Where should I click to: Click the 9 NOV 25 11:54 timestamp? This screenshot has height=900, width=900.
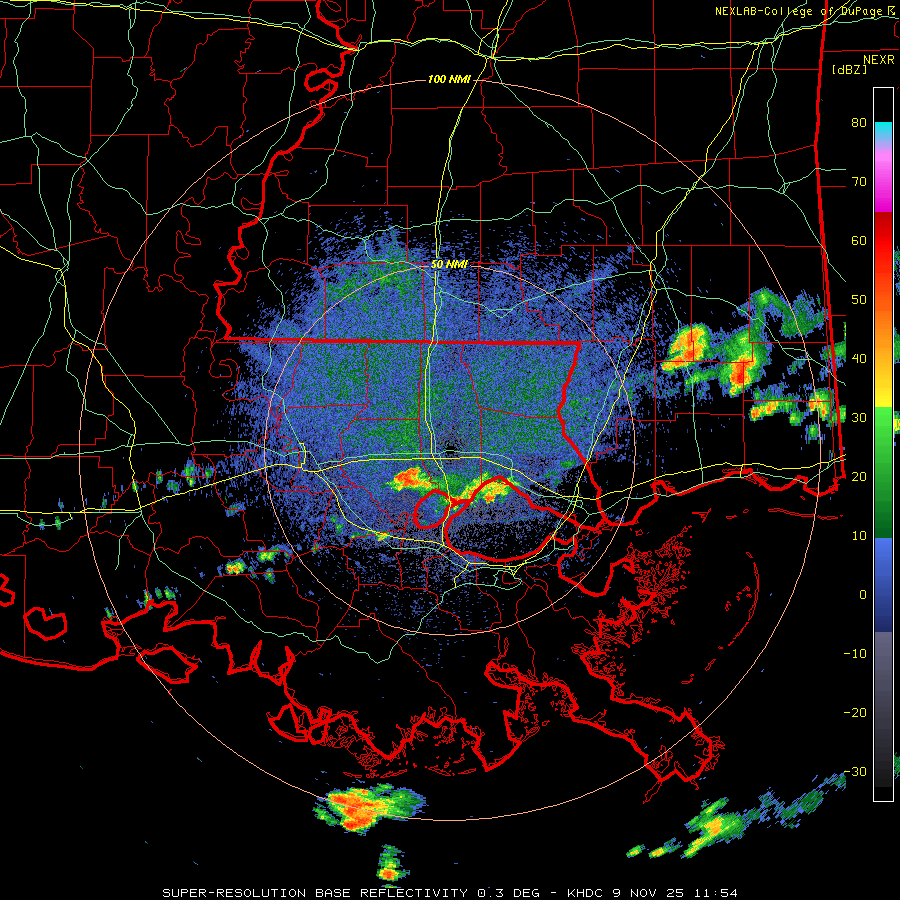click(674, 893)
